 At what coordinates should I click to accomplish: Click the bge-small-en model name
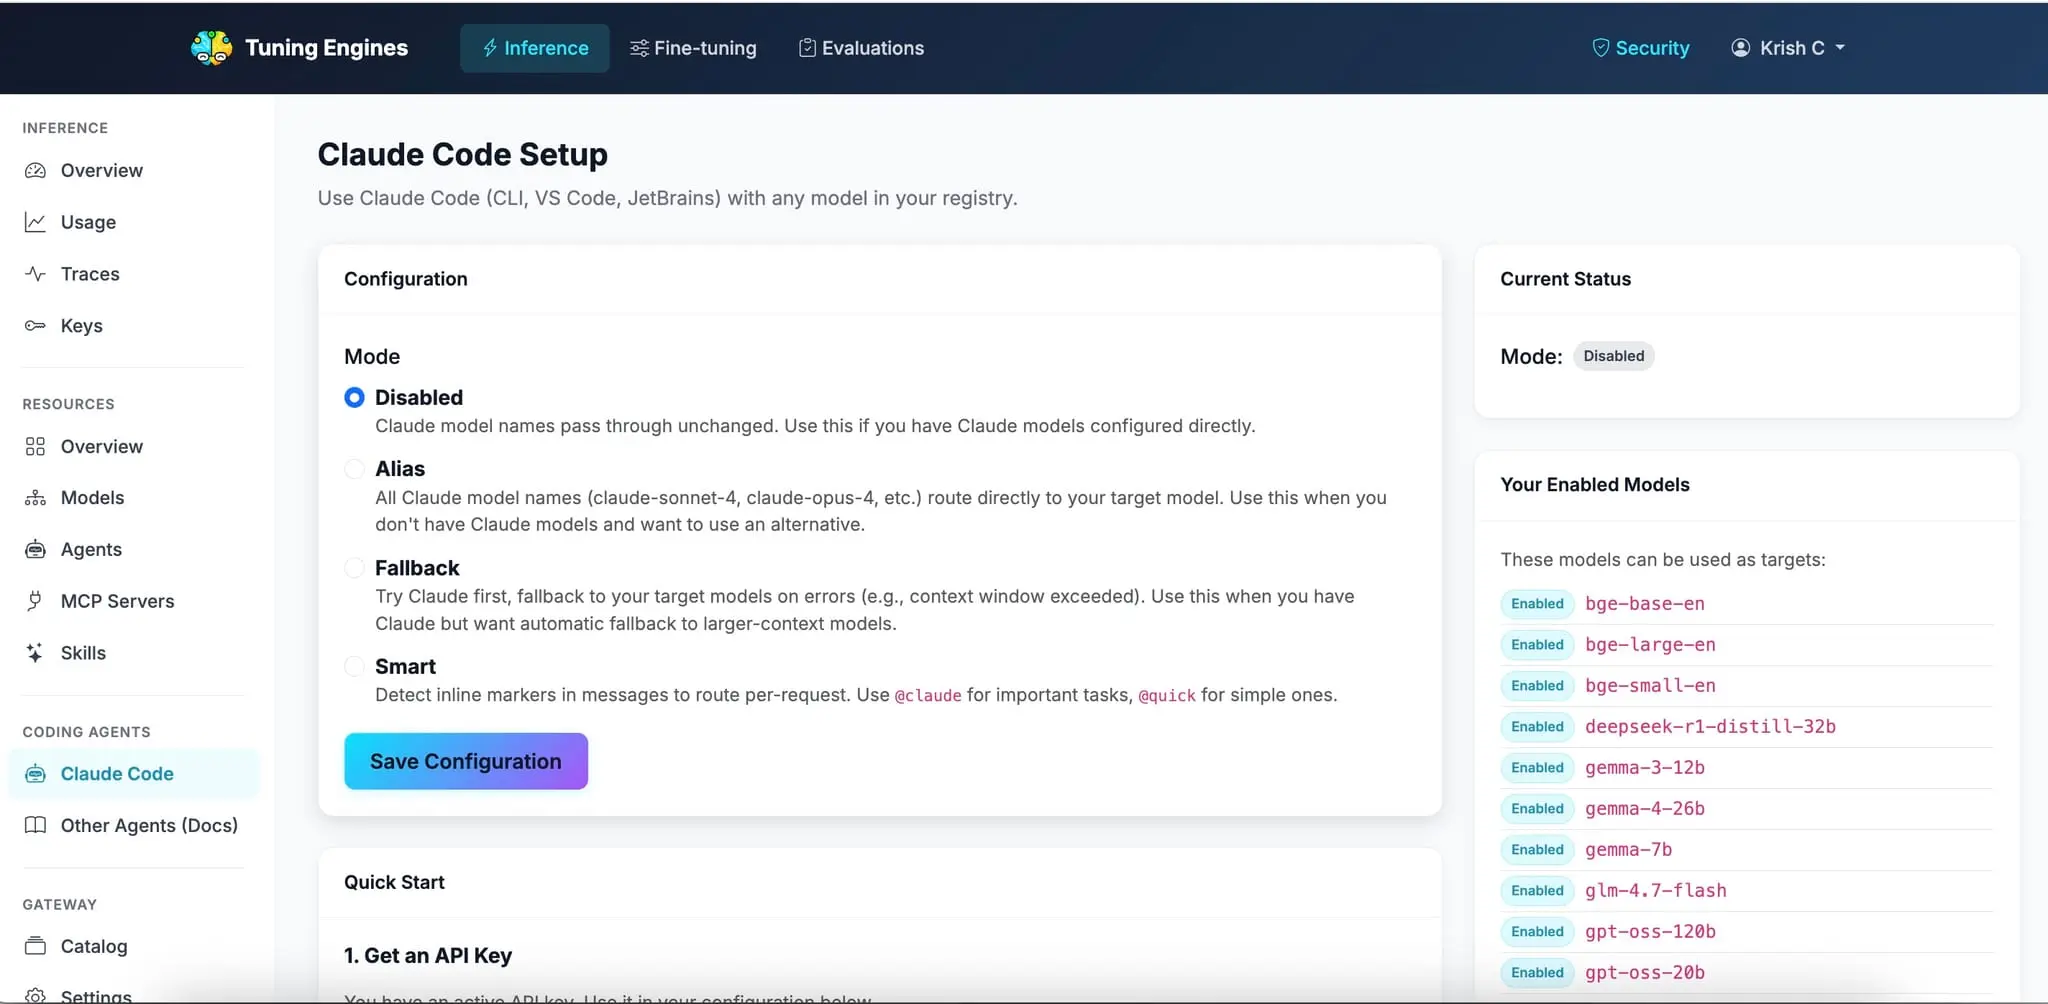point(1650,686)
